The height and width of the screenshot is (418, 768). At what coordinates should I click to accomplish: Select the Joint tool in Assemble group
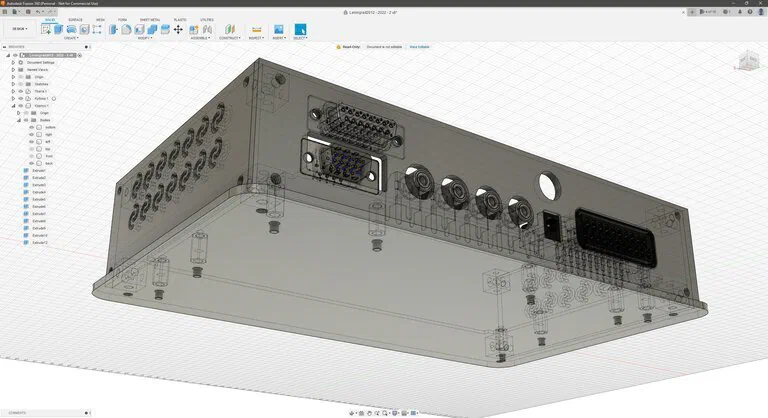click(x=207, y=29)
